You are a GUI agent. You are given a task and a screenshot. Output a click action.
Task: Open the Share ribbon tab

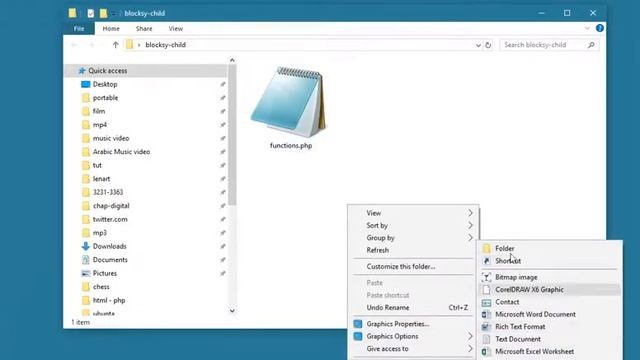[144, 29]
